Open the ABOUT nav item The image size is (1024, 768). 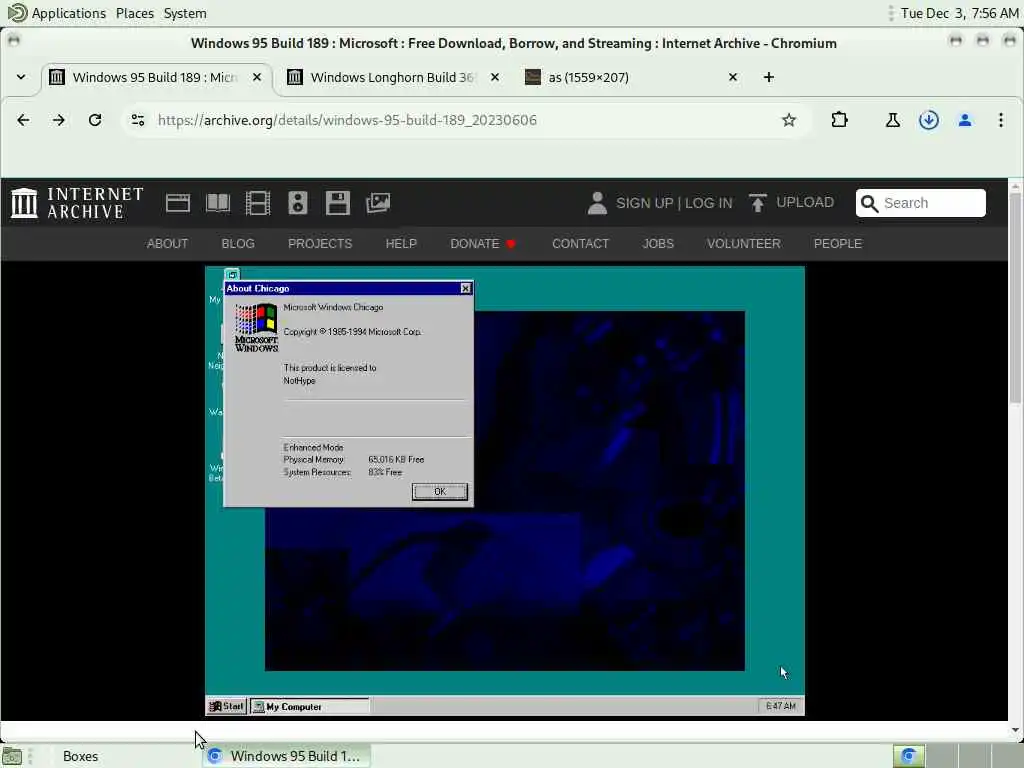[x=167, y=244]
